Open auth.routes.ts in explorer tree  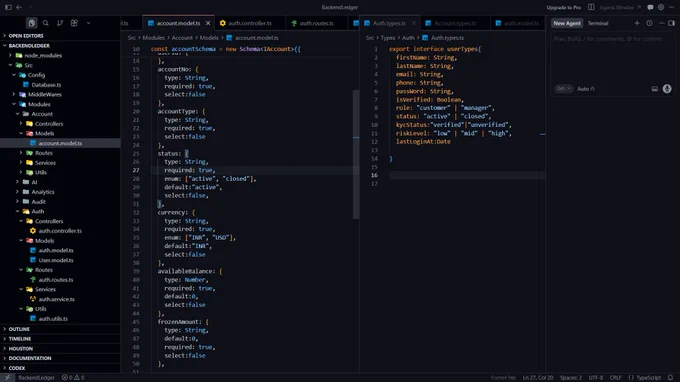click(x=56, y=280)
